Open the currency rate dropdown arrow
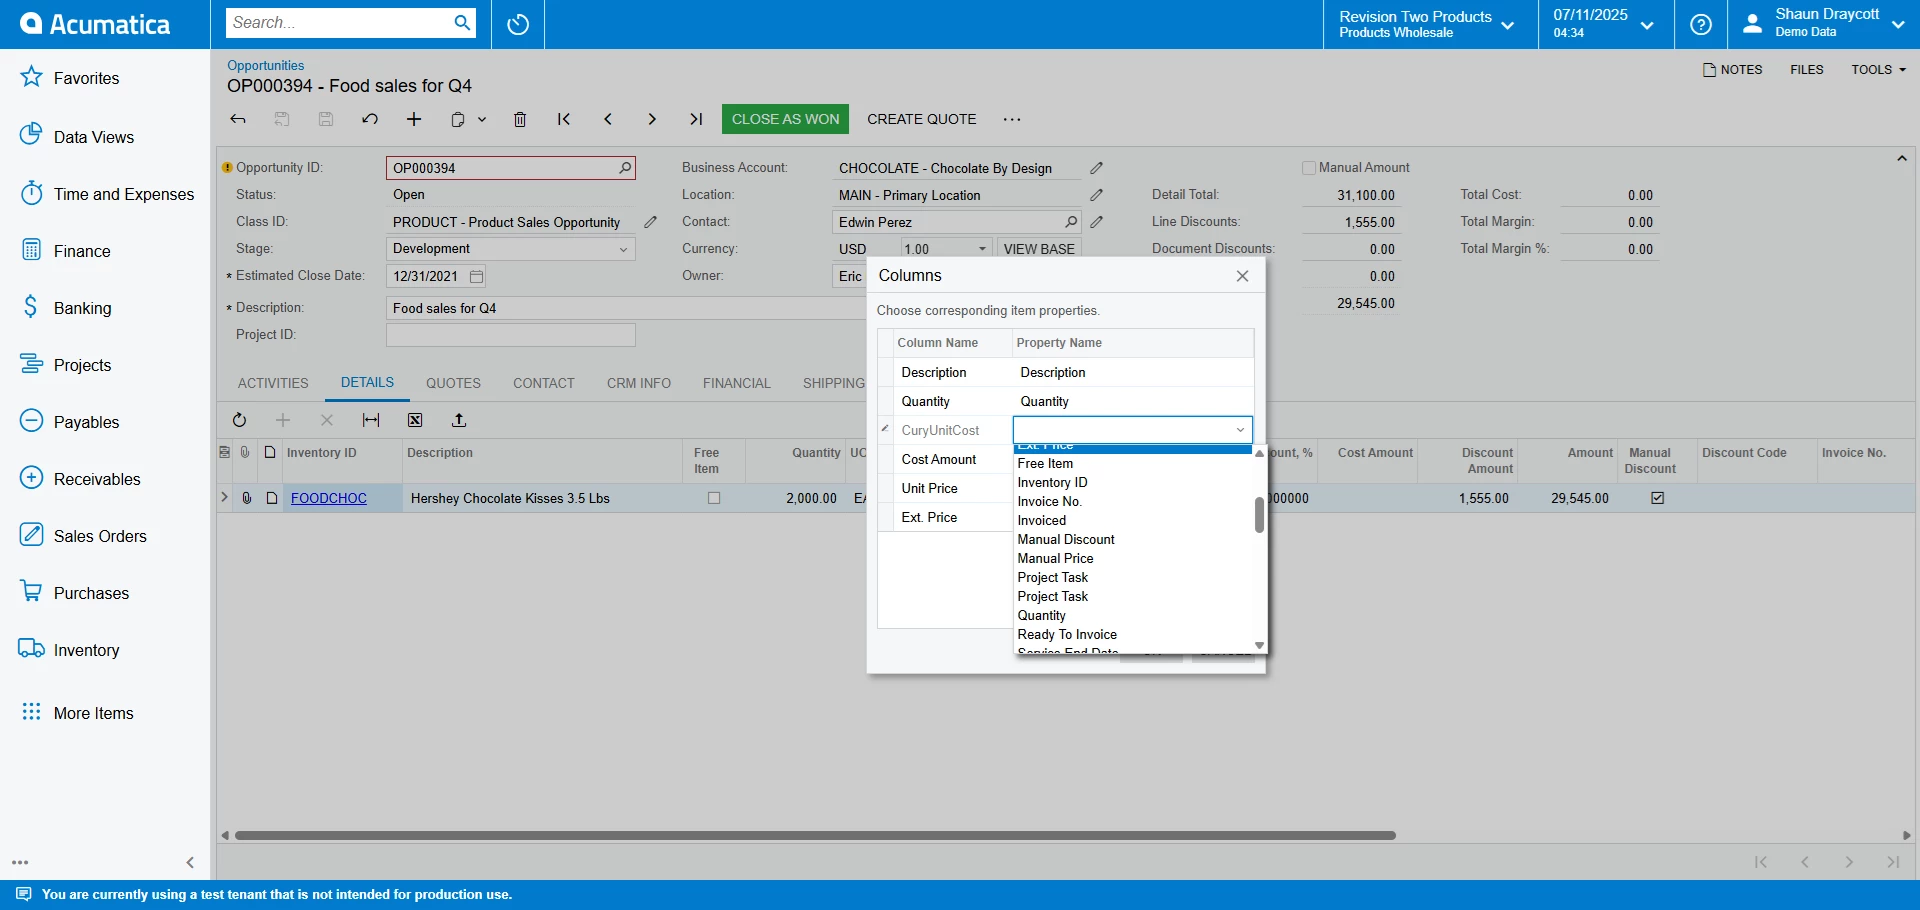The image size is (1920, 910). pos(982,249)
